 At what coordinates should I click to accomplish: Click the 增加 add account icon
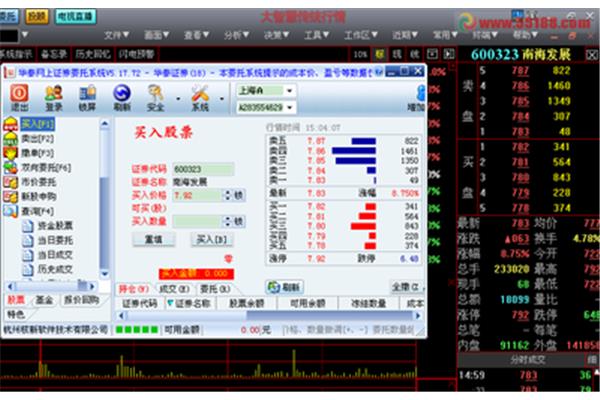(417, 98)
